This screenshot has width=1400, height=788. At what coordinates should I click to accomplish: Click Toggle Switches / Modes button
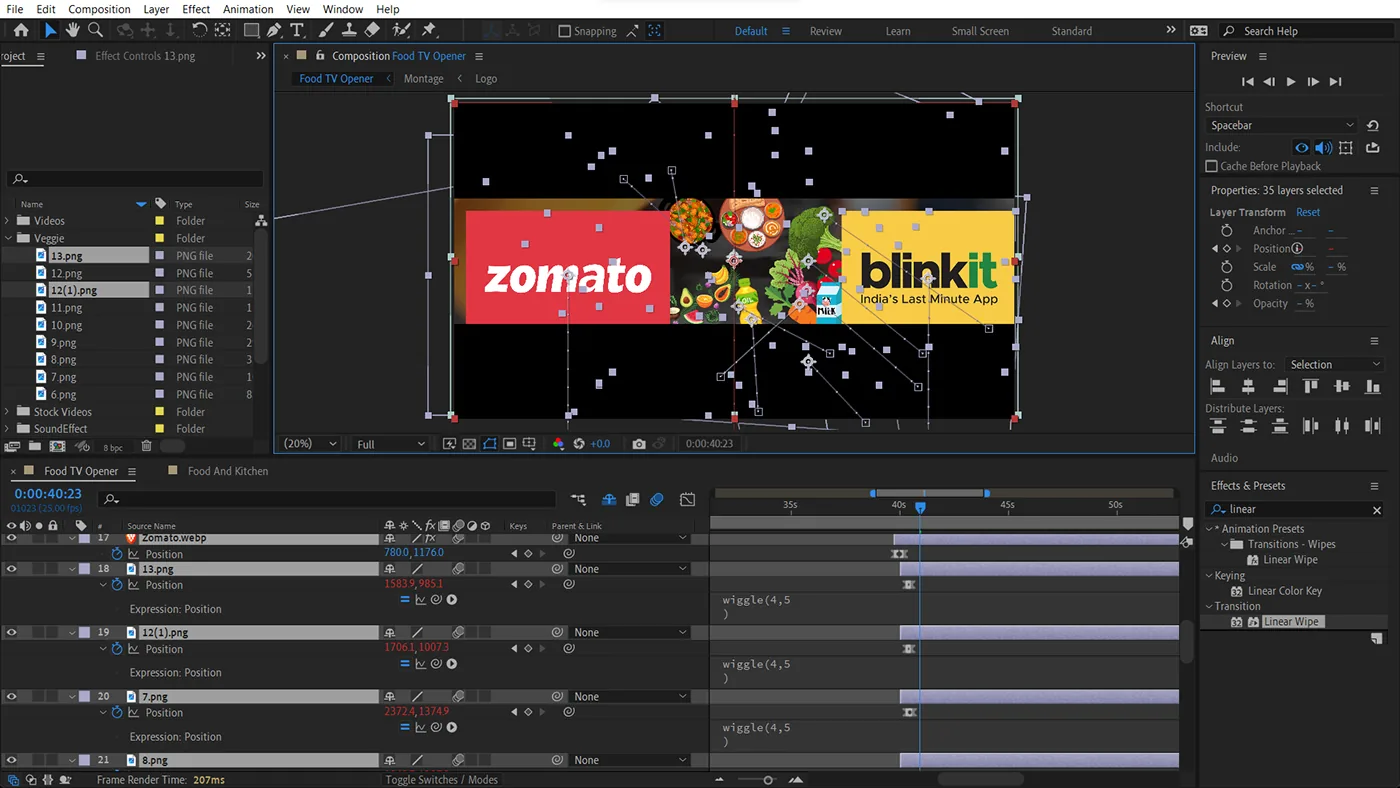click(x=441, y=780)
